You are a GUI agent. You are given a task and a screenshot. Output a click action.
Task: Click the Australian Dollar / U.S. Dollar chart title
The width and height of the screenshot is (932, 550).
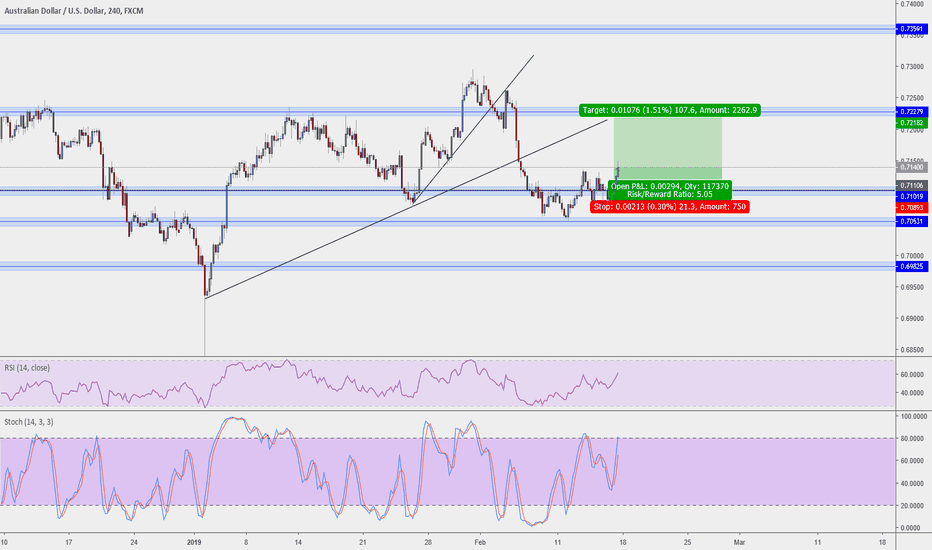click(x=74, y=11)
